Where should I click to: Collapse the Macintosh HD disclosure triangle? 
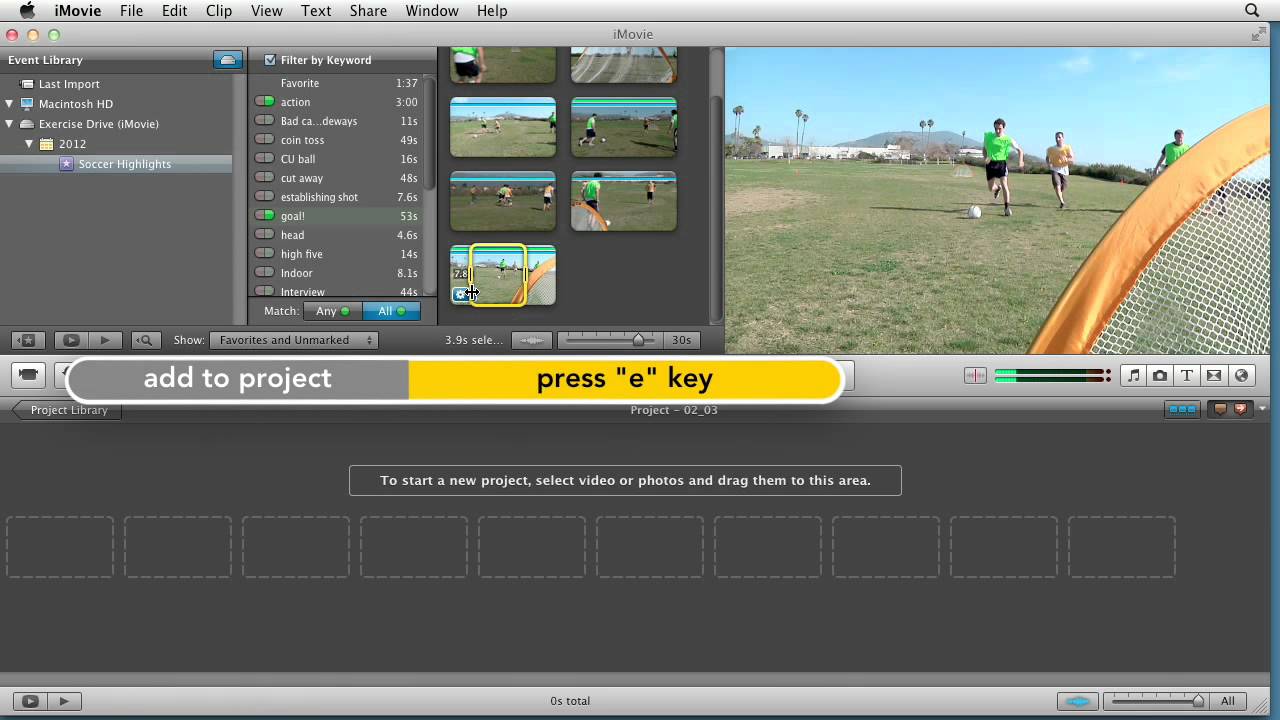pyautogui.click(x=9, y=104)
